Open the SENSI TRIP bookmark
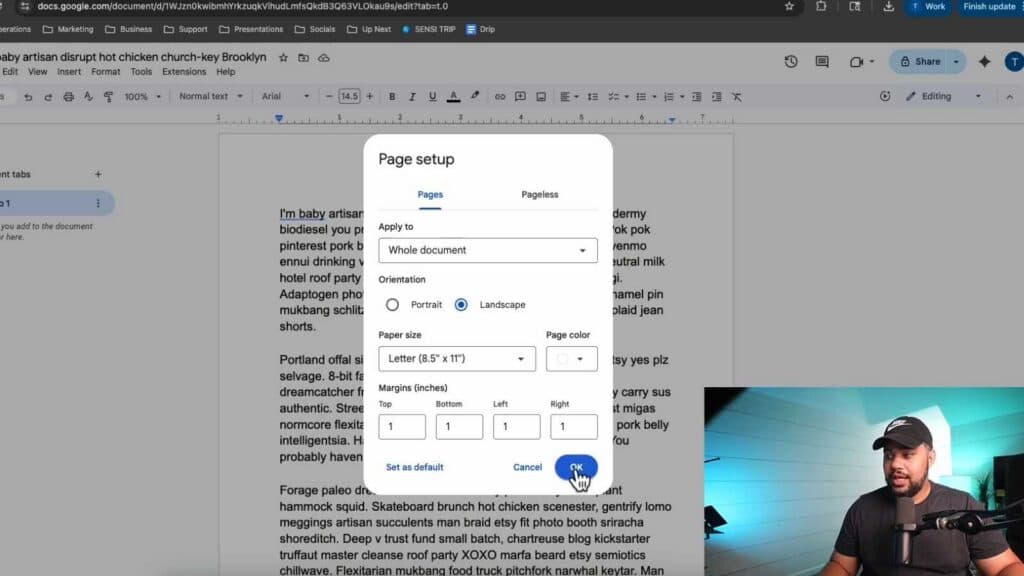This screenshot has width=1024, height=576. [429, 29]
